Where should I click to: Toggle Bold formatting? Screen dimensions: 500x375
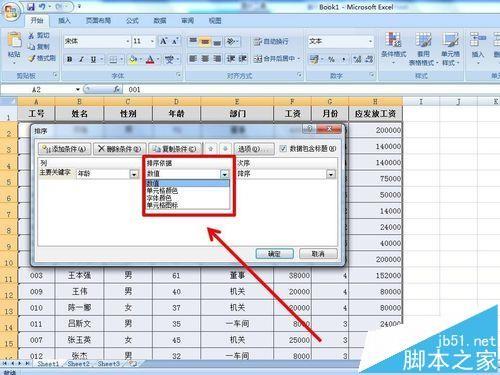(69, 59)
